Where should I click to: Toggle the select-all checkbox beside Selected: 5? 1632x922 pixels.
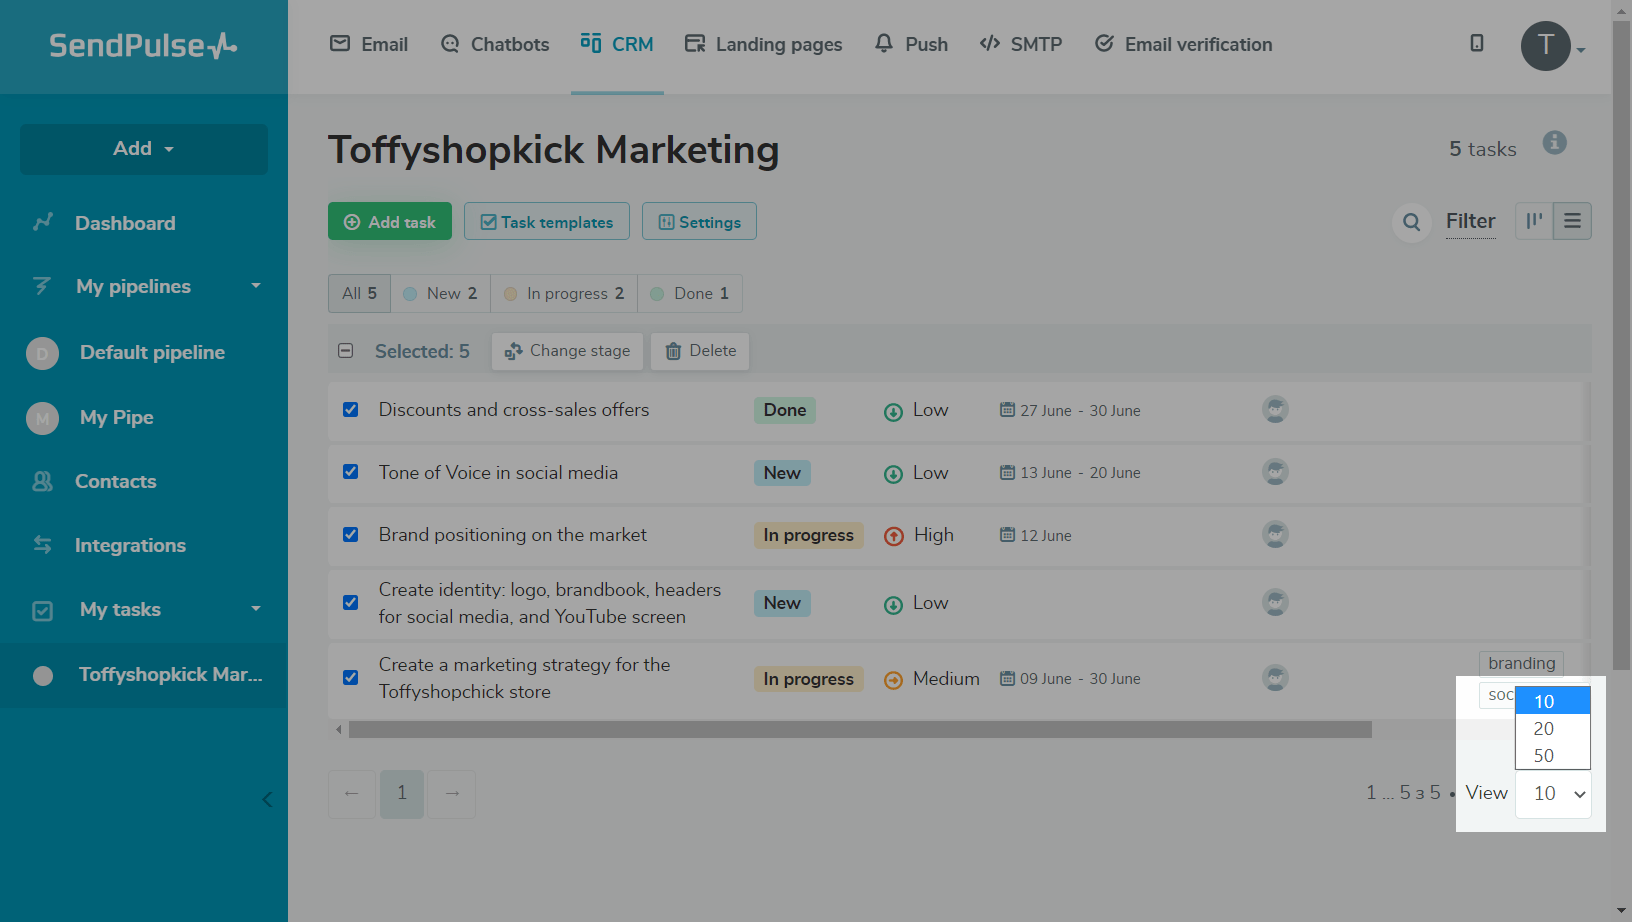click(346, 351)
